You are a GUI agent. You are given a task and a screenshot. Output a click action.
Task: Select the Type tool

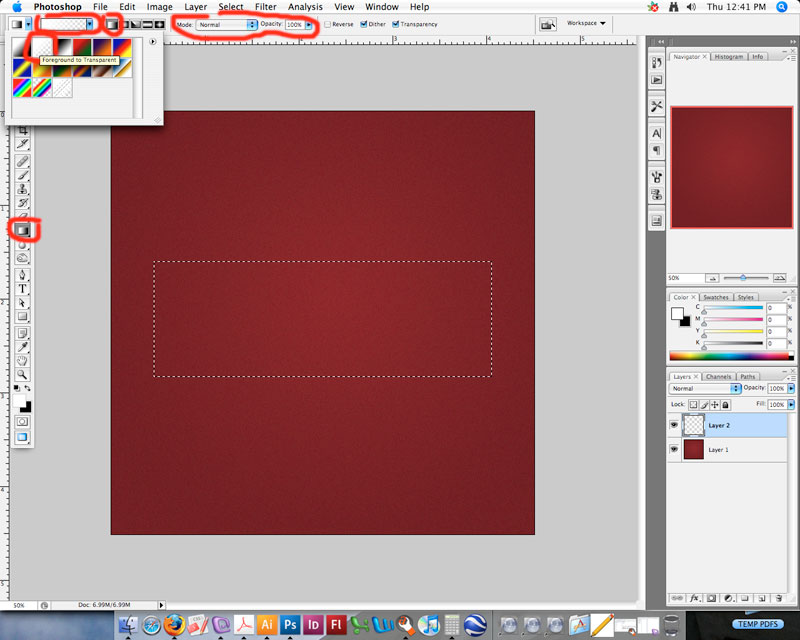tap(22, 288)
